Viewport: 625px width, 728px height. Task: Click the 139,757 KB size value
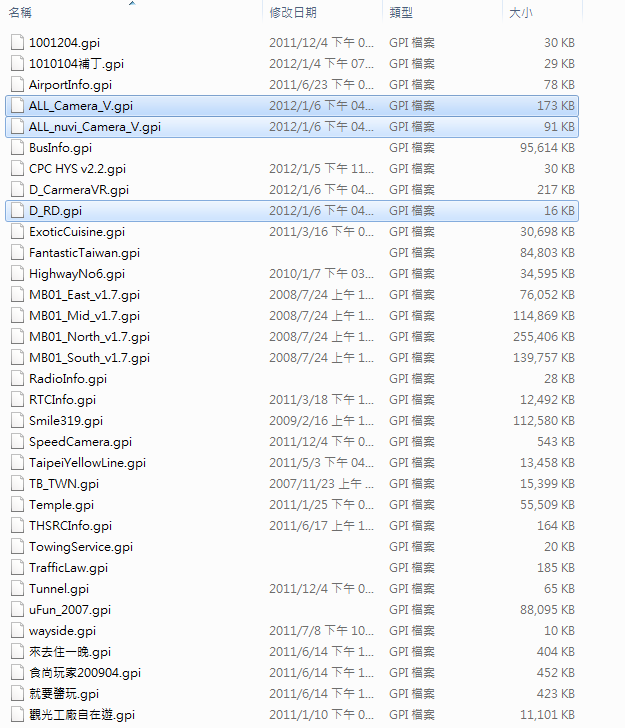point(544,358)
